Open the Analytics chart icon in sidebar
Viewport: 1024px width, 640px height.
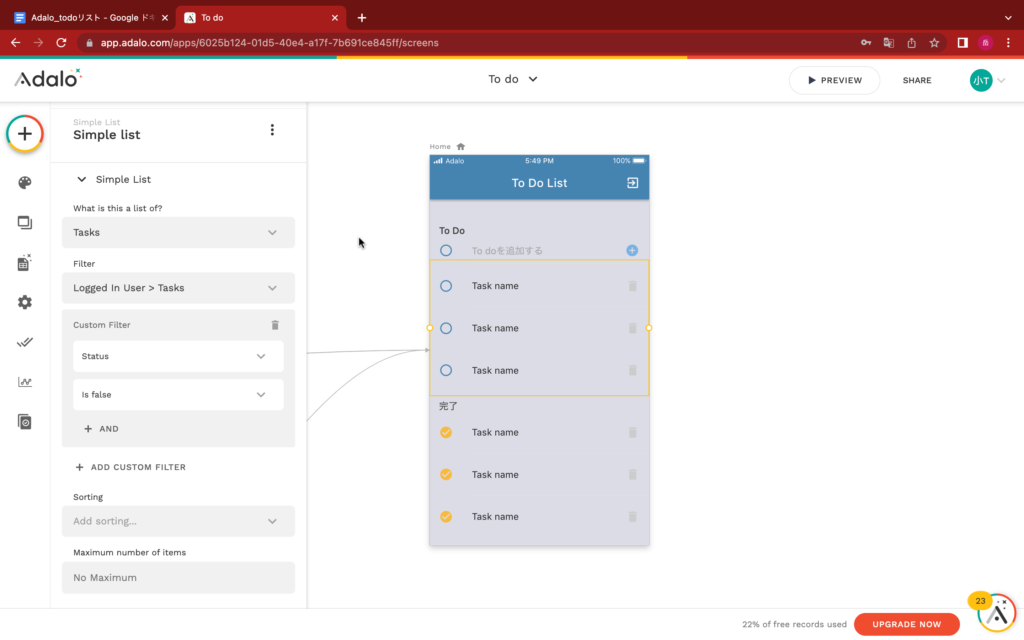(25, 382)
